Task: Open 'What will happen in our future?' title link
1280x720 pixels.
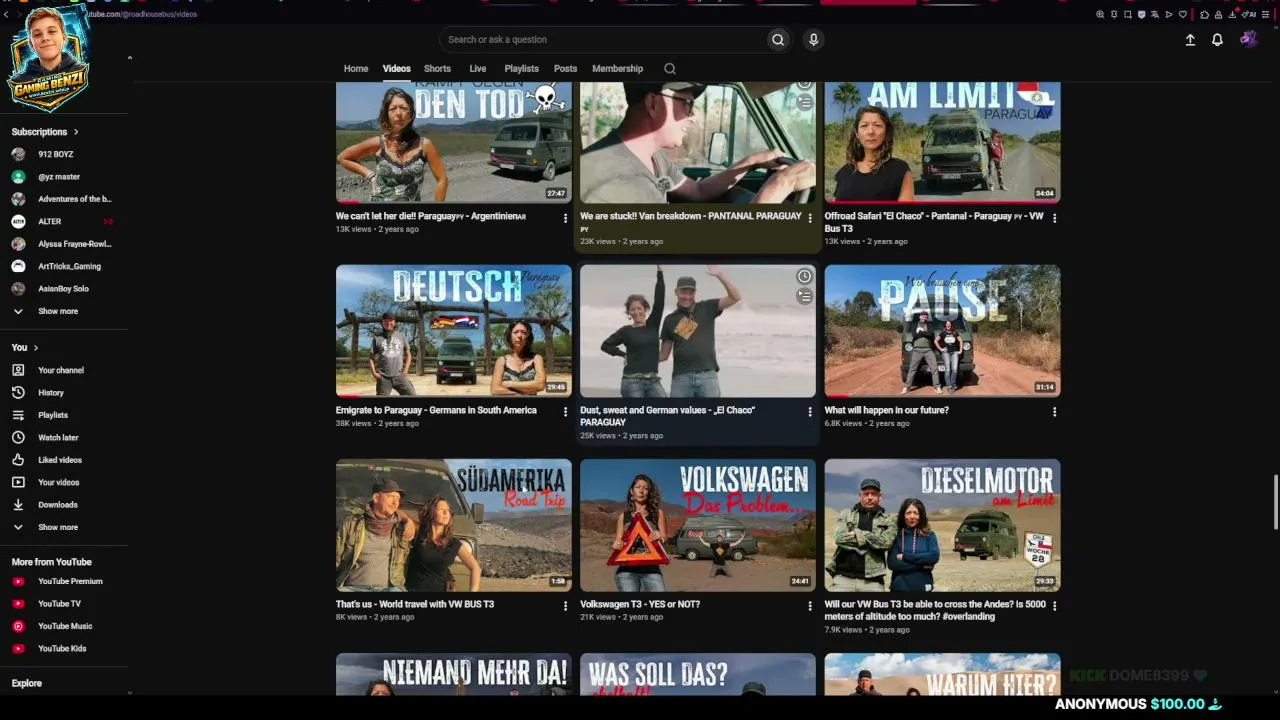Action: coord(886,410)
